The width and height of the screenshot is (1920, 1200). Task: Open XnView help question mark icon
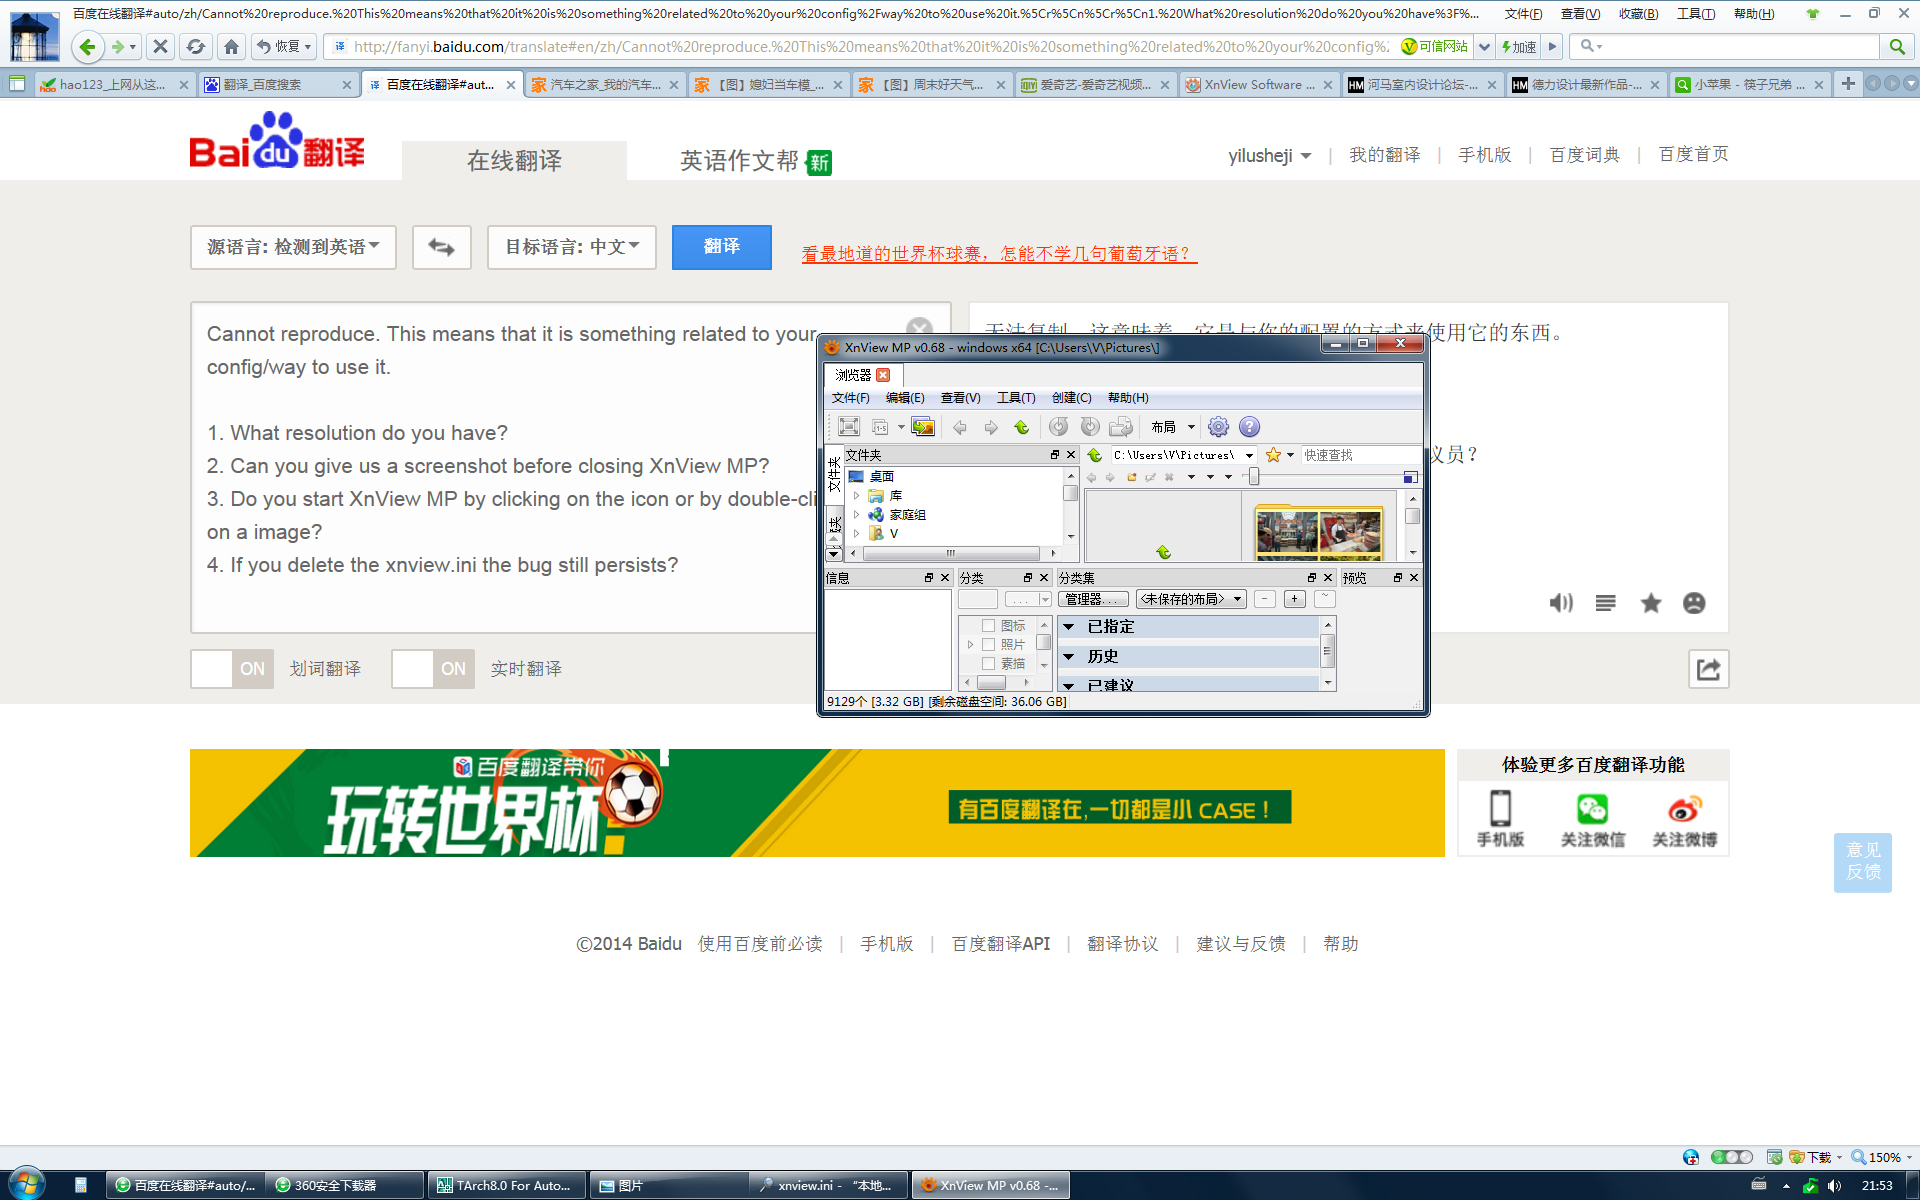click(1249, 427)
